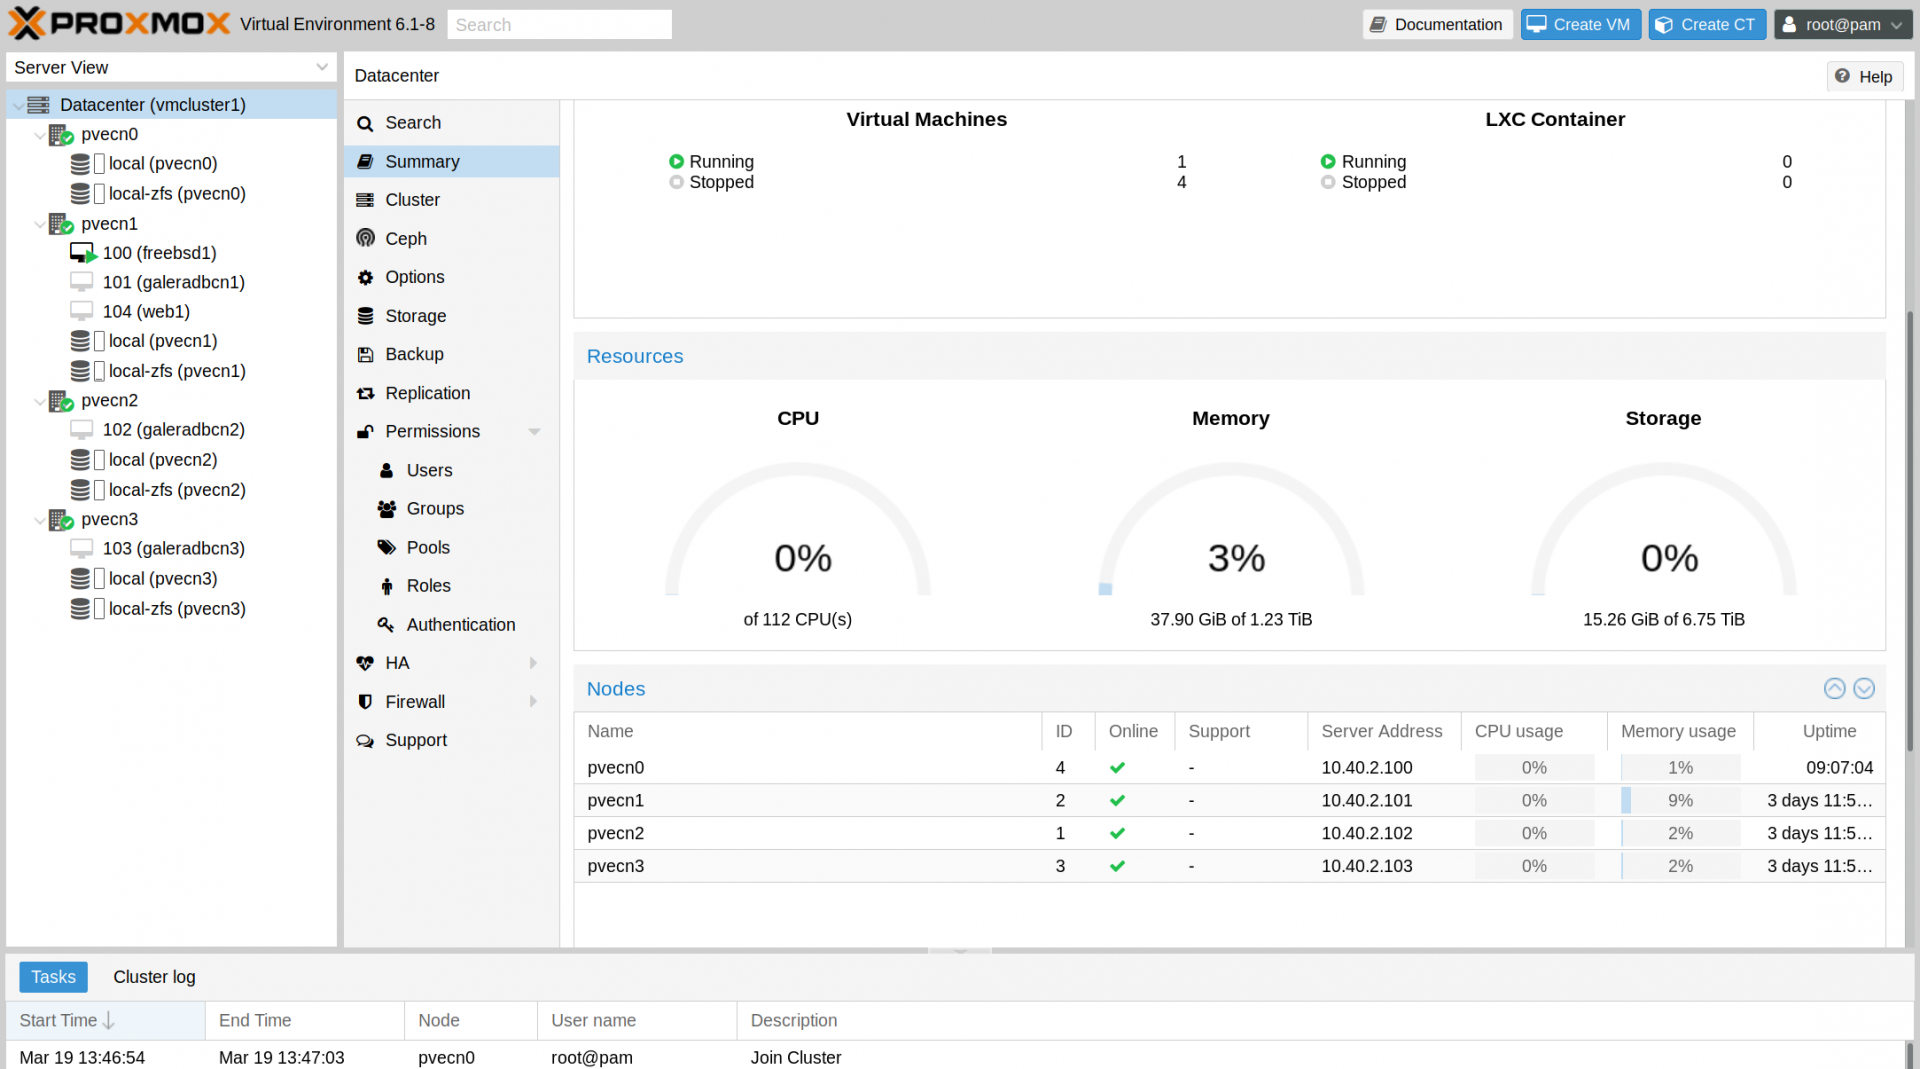Collapse the pvecn1 node branch
The width and height of the screenshot is (1920, 1069).
click(40, 225)
